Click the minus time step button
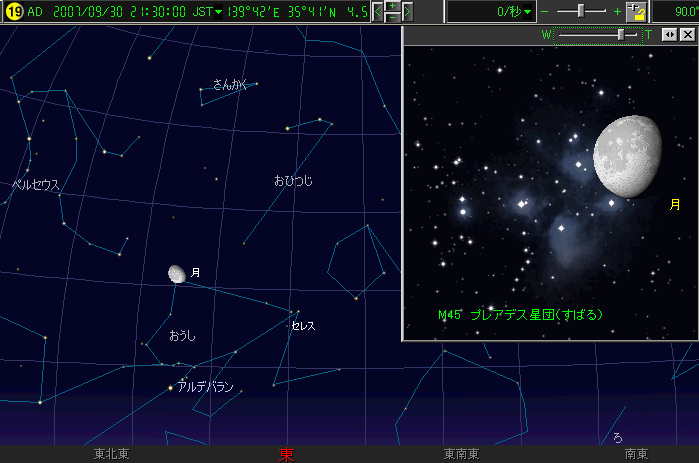699x463 pixels. point(393,18)
